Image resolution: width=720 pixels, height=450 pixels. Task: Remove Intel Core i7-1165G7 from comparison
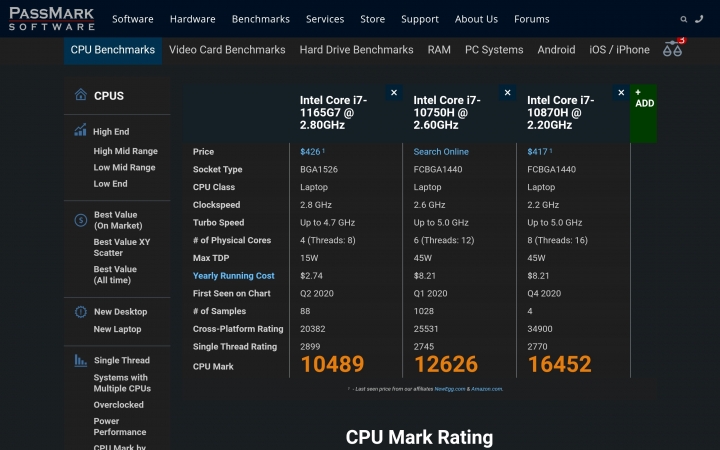(x=394, y=93)
